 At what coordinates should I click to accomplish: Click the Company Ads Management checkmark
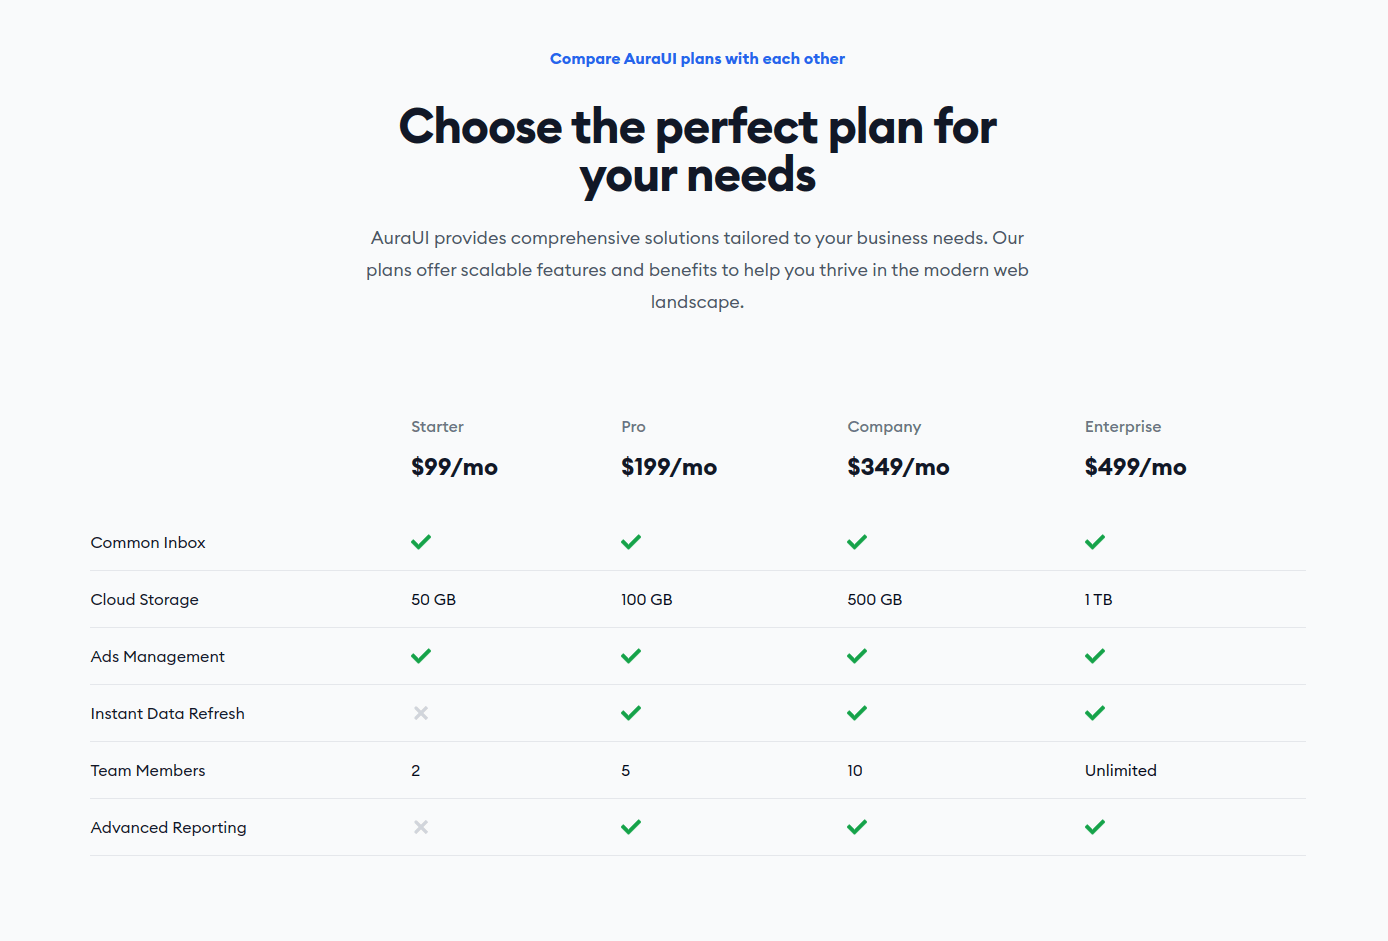click(857, 656)
